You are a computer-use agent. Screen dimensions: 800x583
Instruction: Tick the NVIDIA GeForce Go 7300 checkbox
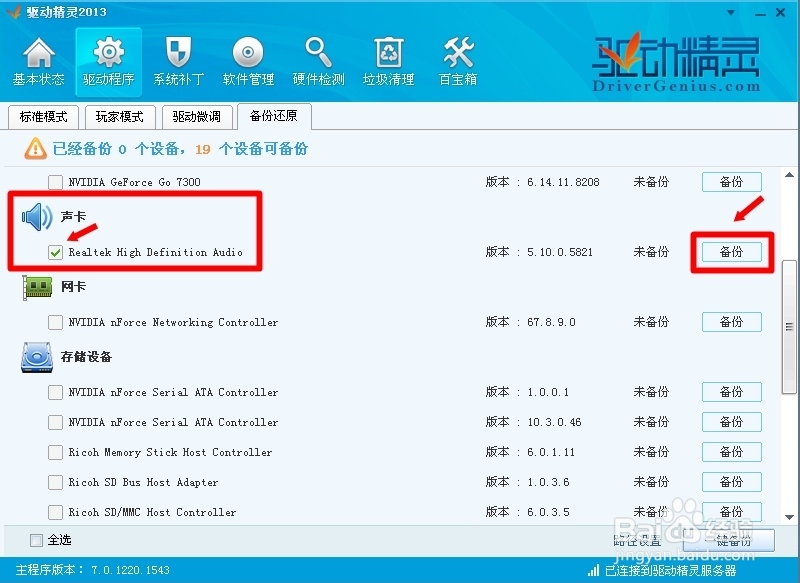pyautogui.click(x=55, y=182)
